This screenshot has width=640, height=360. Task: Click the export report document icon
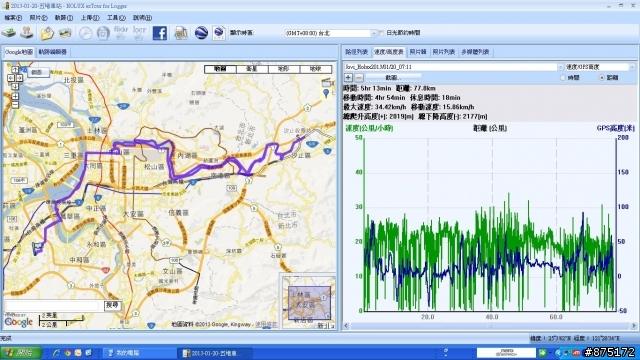tap(181, 33)
